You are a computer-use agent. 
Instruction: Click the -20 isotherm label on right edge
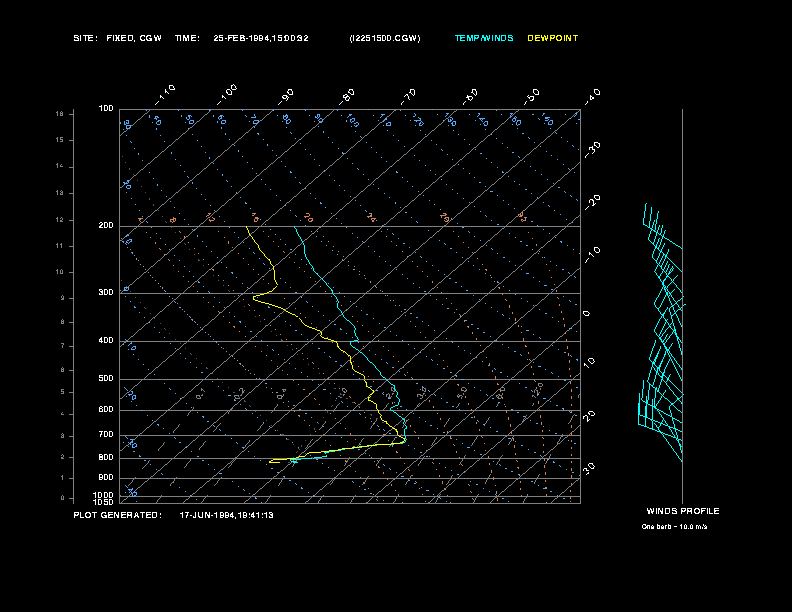[x=592, y=203]
